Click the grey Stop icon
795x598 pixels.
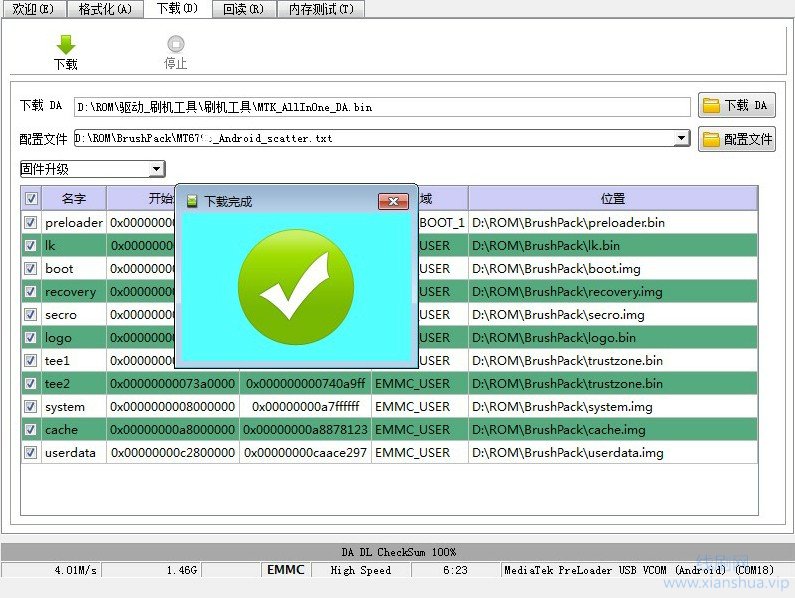click(176, 44)
